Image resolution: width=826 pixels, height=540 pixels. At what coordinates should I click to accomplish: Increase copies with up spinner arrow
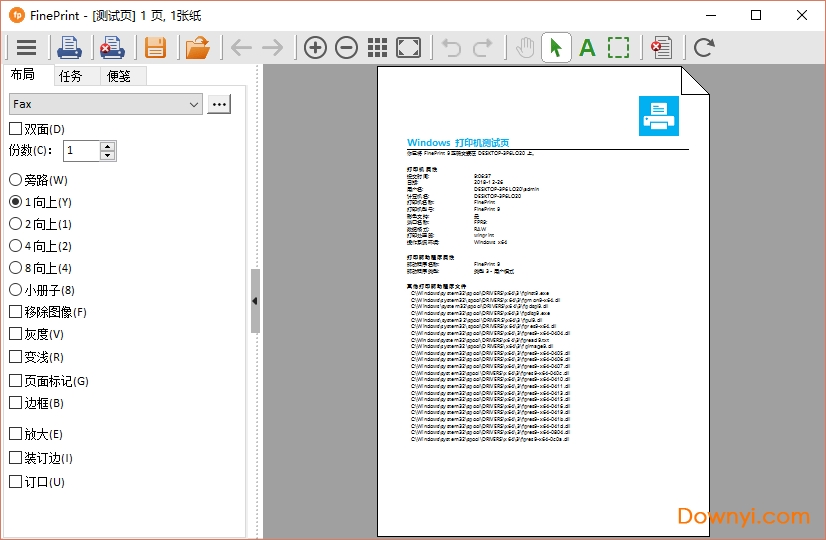click(x=107, y=146)
